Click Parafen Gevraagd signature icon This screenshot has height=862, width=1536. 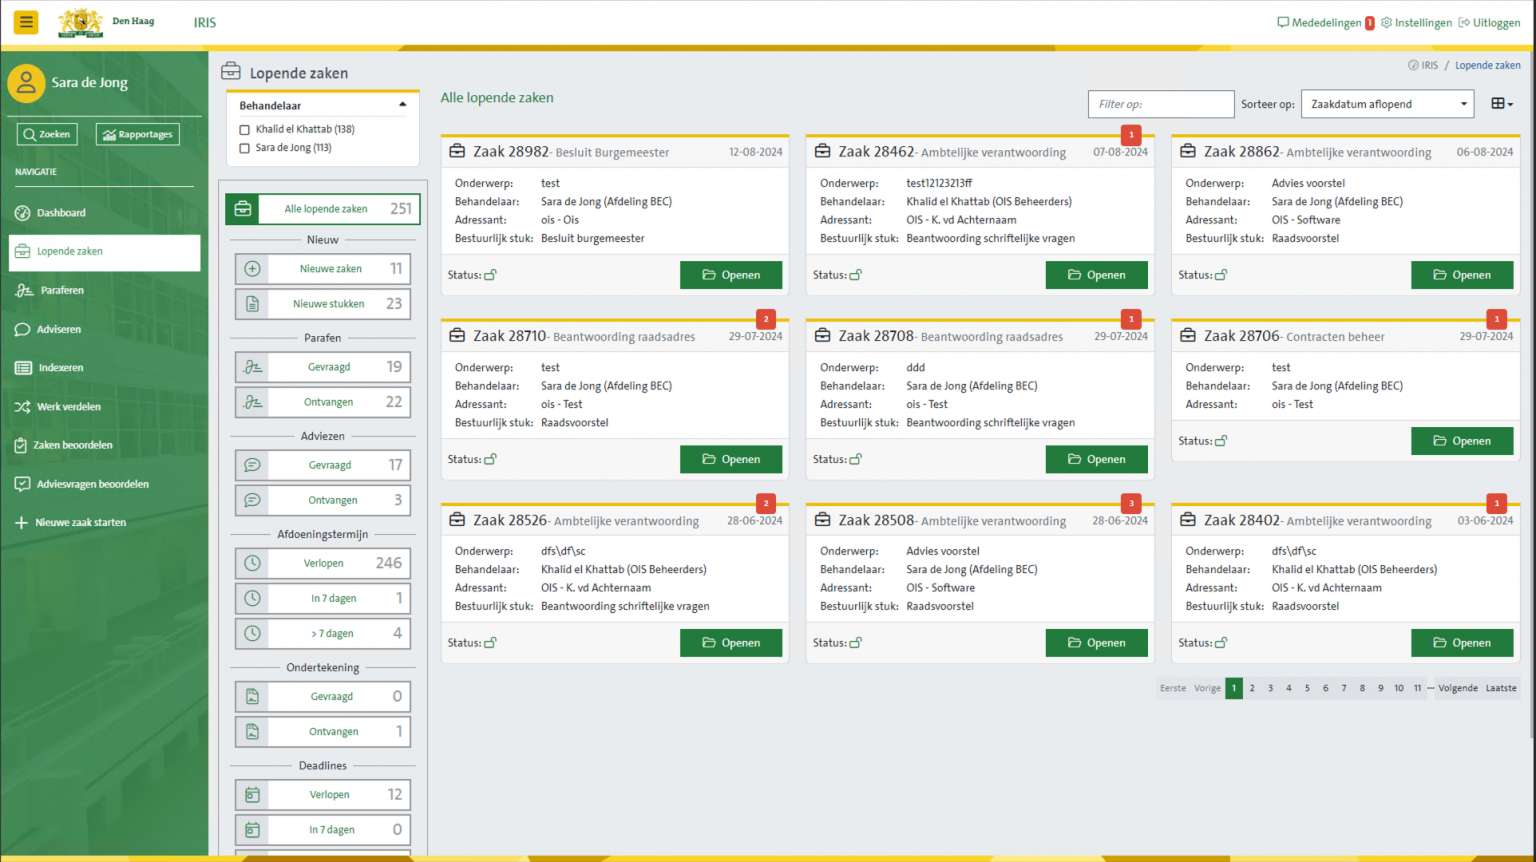pos(252,367)
